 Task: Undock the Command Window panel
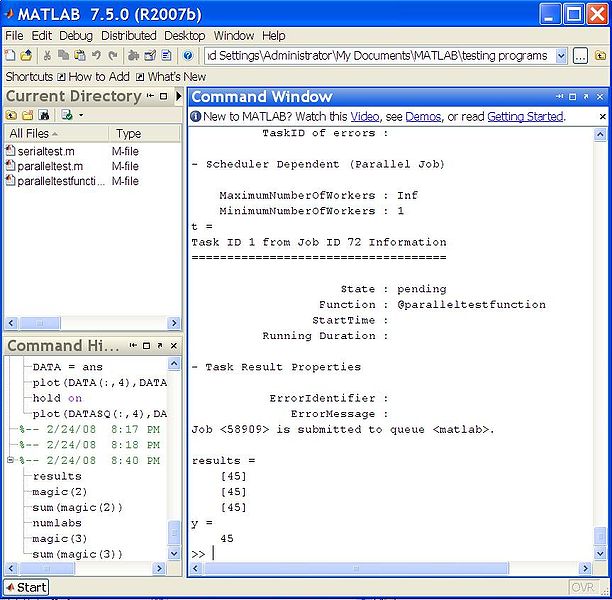tap(587, 97)
